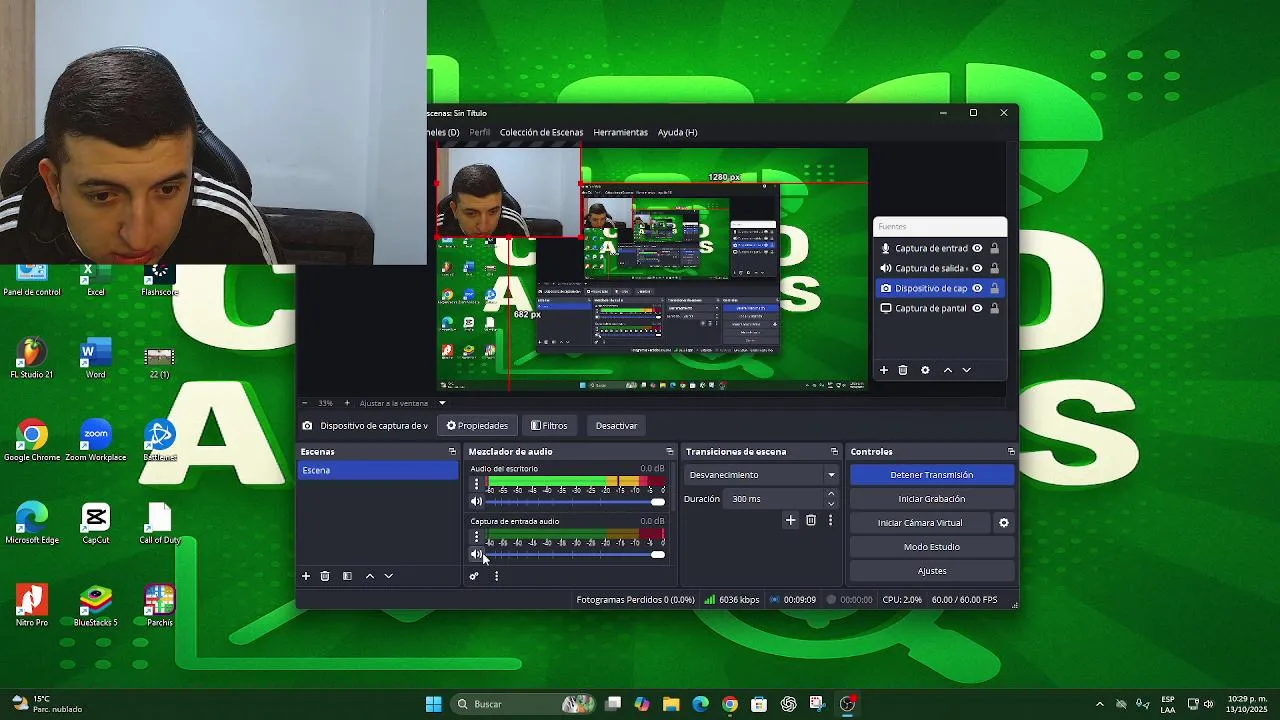The image size is (1280, 720).
Task: Open Filtros for selected source
Action: tap(549, 426)
